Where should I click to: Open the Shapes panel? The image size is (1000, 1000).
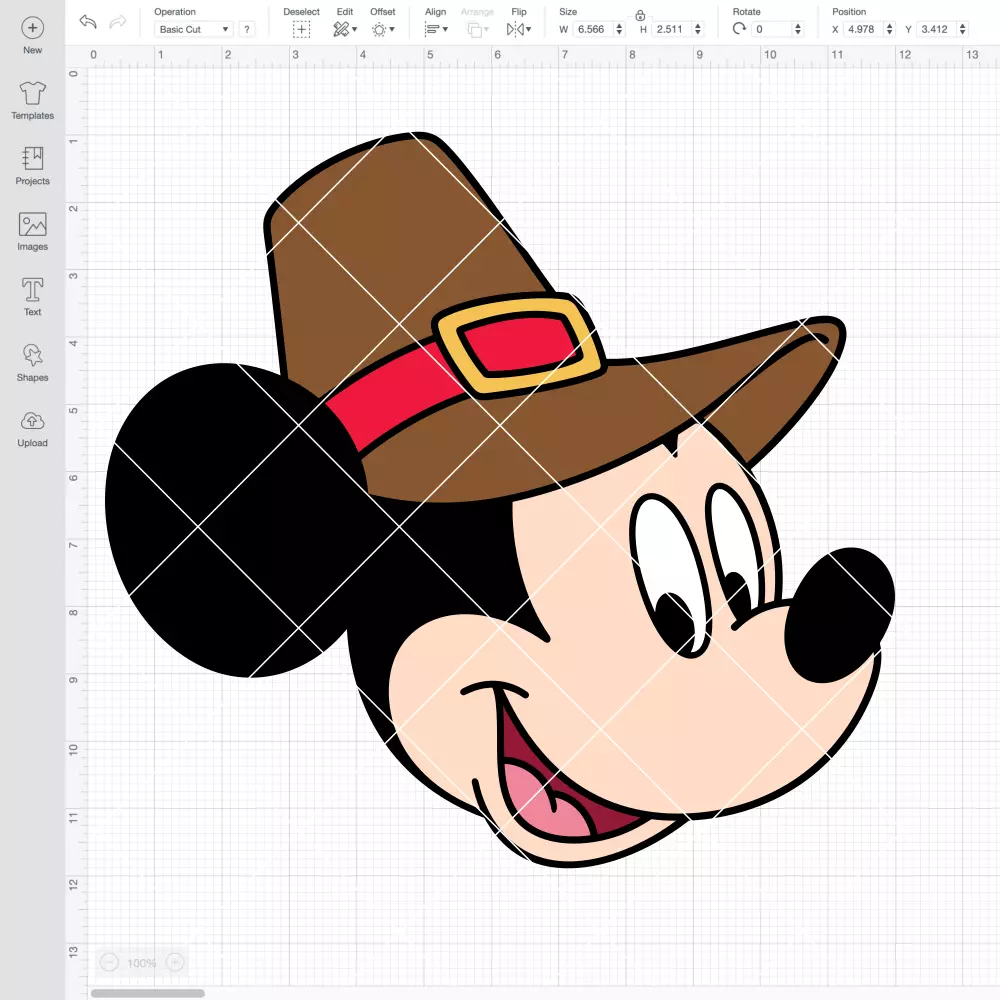click(33, 363)
